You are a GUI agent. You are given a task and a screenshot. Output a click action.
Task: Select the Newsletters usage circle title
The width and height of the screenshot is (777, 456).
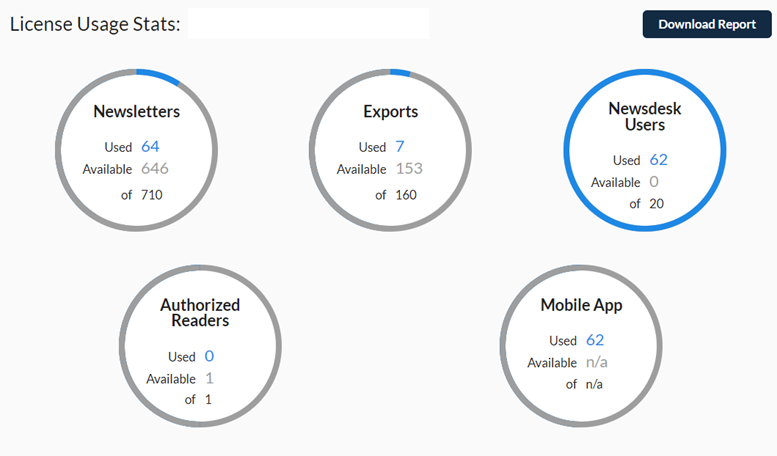[x=137, y=112]
